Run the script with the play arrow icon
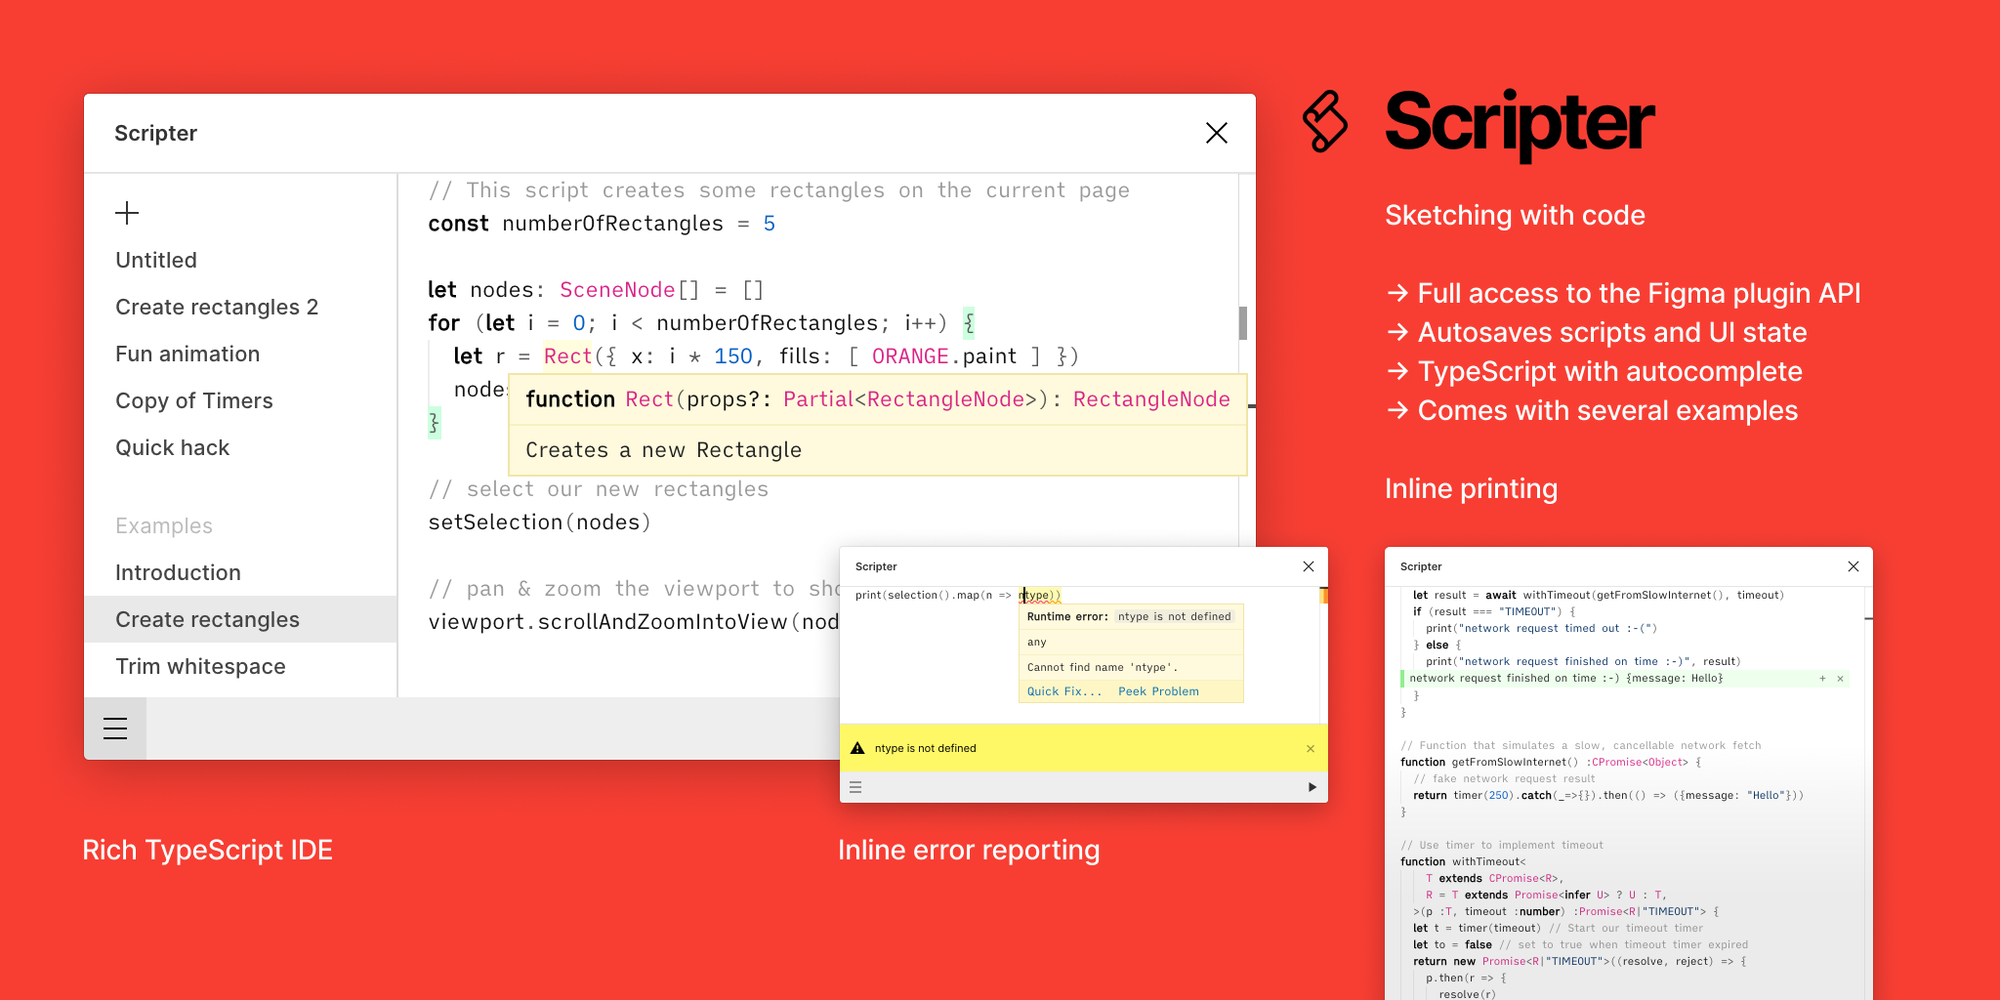 click(1312, 787)
